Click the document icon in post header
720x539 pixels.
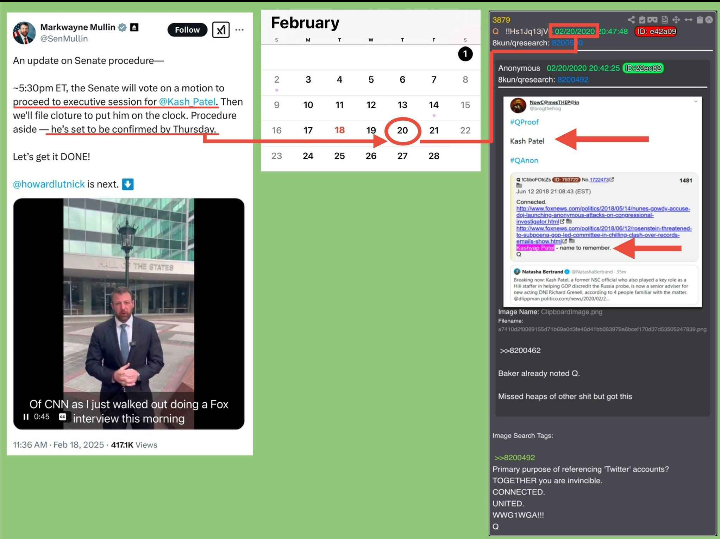[x=665, y=20]
